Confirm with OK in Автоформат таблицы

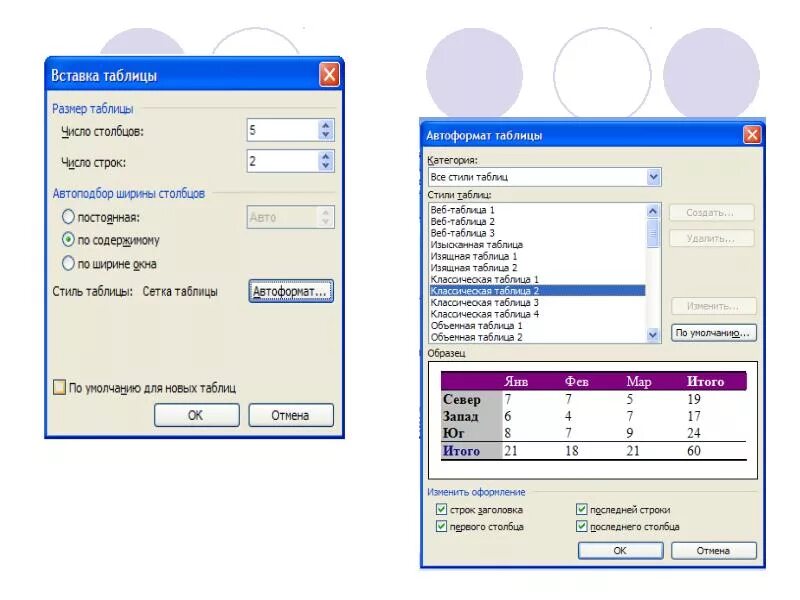tap(620, 551)
